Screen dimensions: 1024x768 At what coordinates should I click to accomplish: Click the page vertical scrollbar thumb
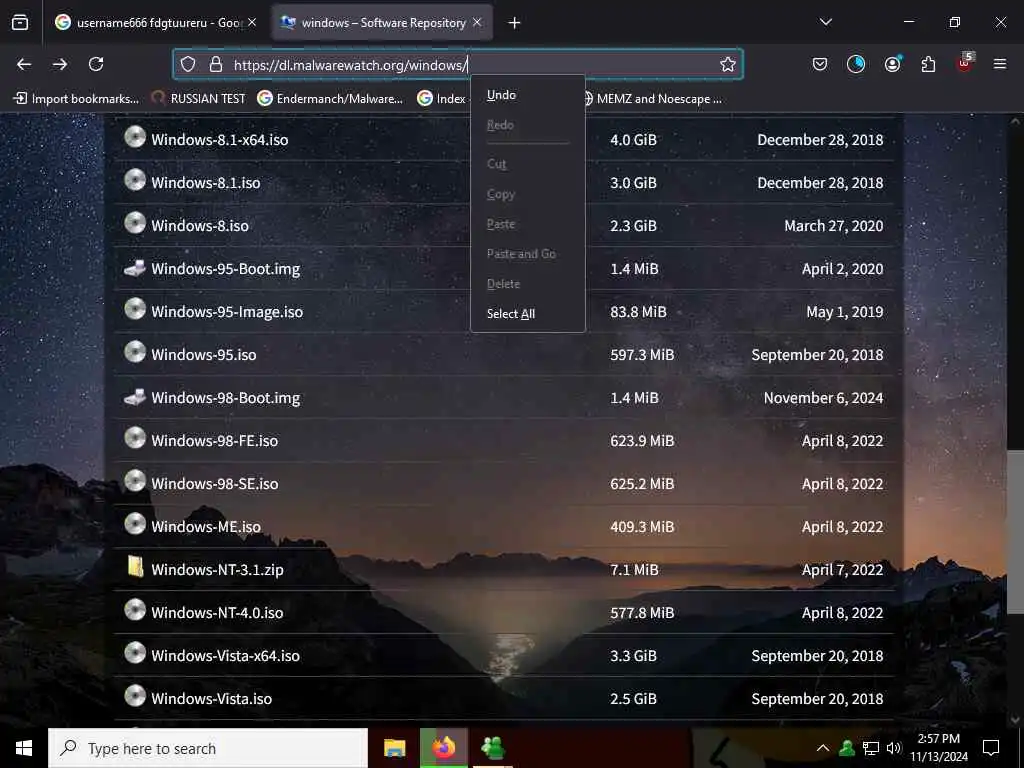click(x=1015, y=532)
